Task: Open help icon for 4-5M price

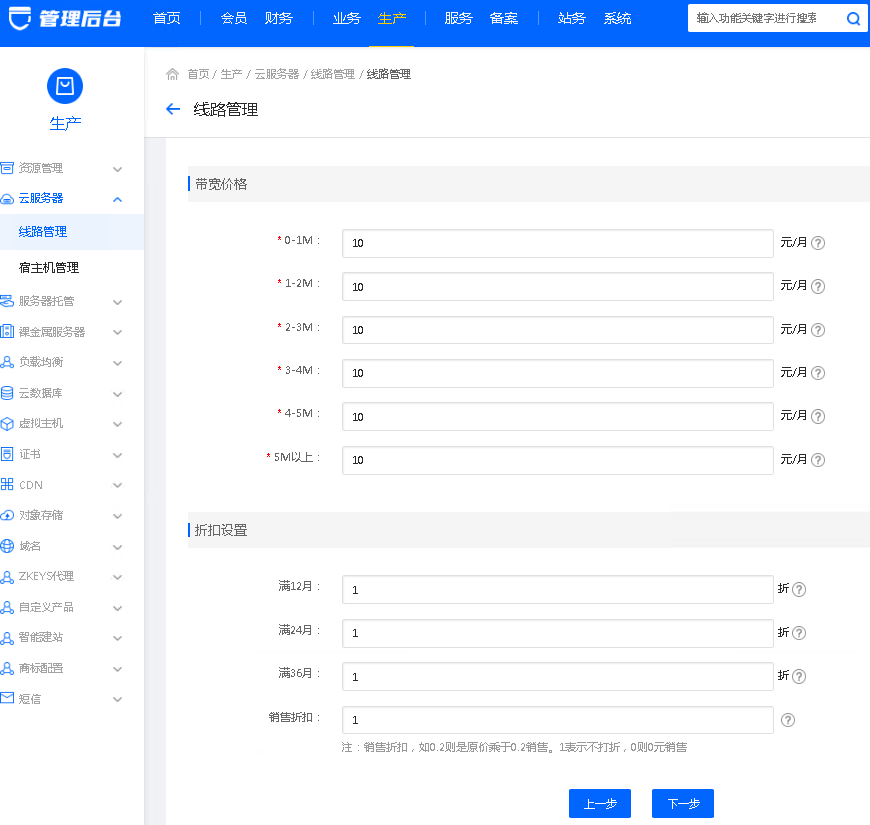Action: (818, 416)
